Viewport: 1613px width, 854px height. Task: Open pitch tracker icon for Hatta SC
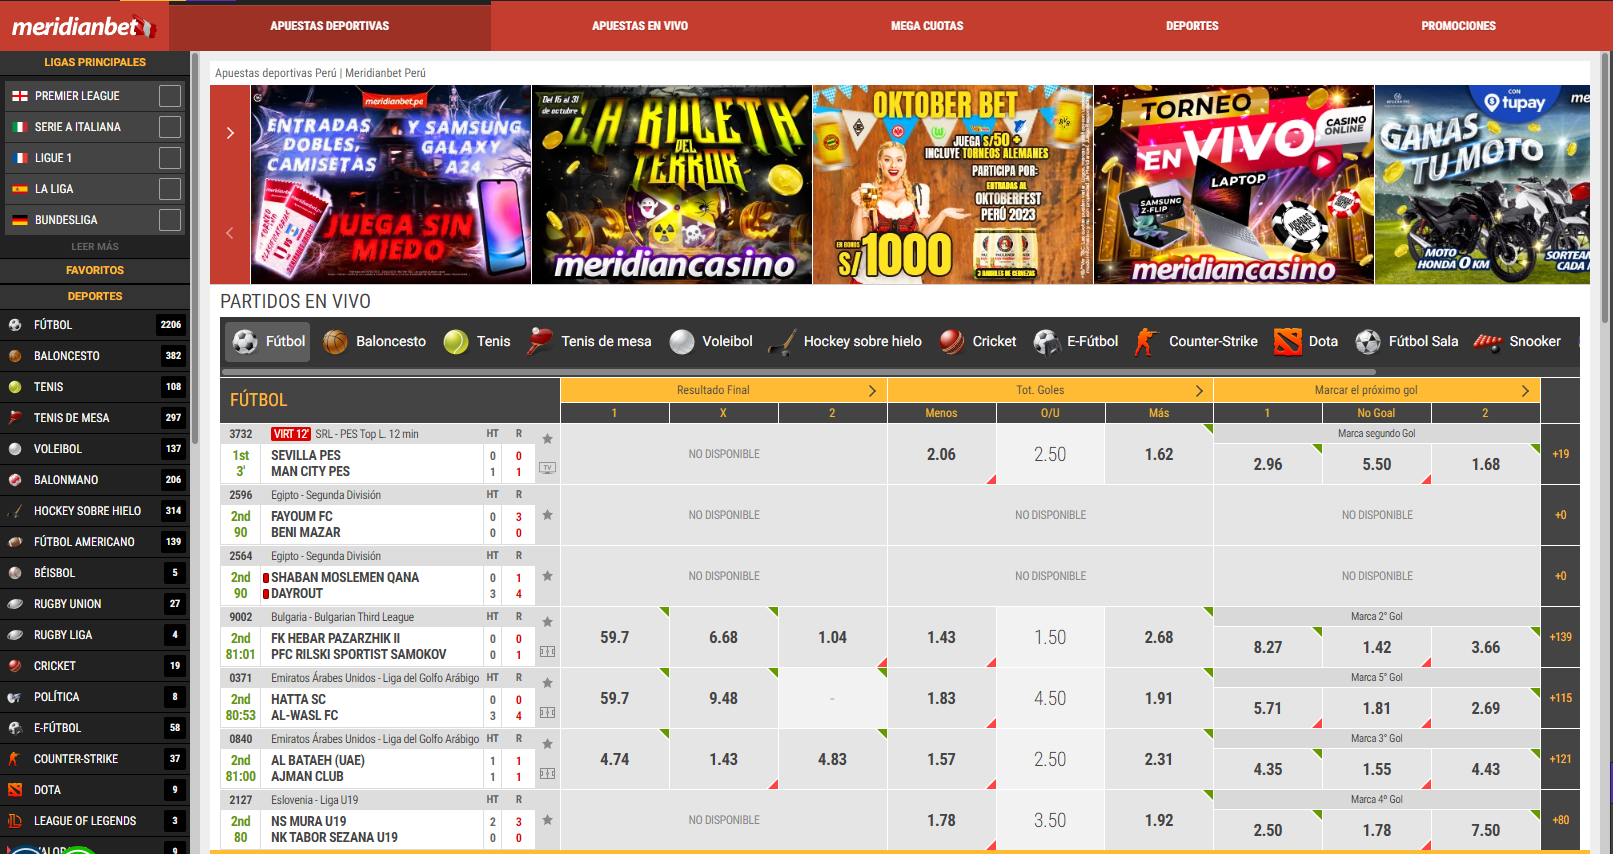[x=547, y=713]
